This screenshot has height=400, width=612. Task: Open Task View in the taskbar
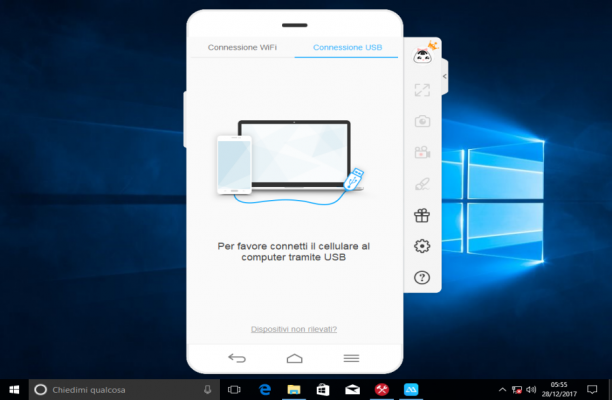click(234, 389)
